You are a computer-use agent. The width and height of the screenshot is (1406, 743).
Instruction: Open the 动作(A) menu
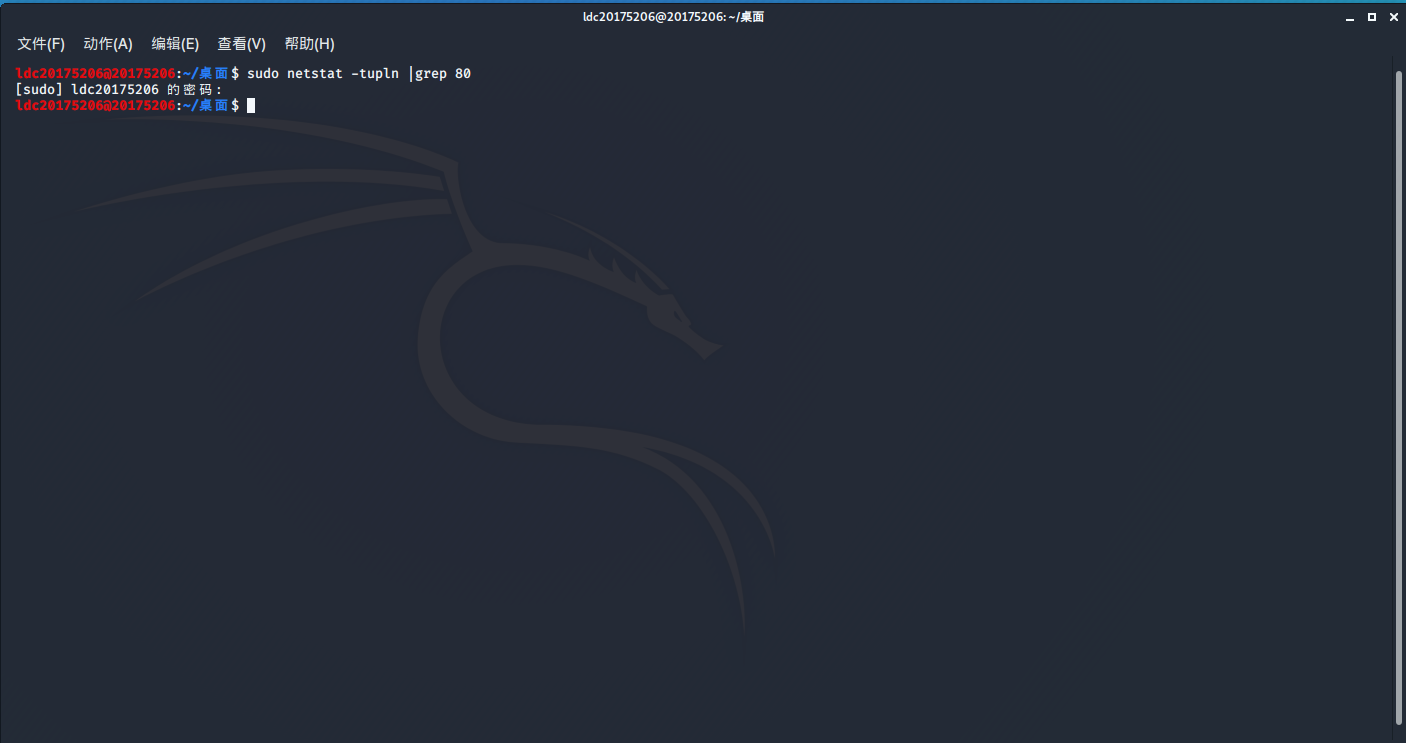pos(108,44)
